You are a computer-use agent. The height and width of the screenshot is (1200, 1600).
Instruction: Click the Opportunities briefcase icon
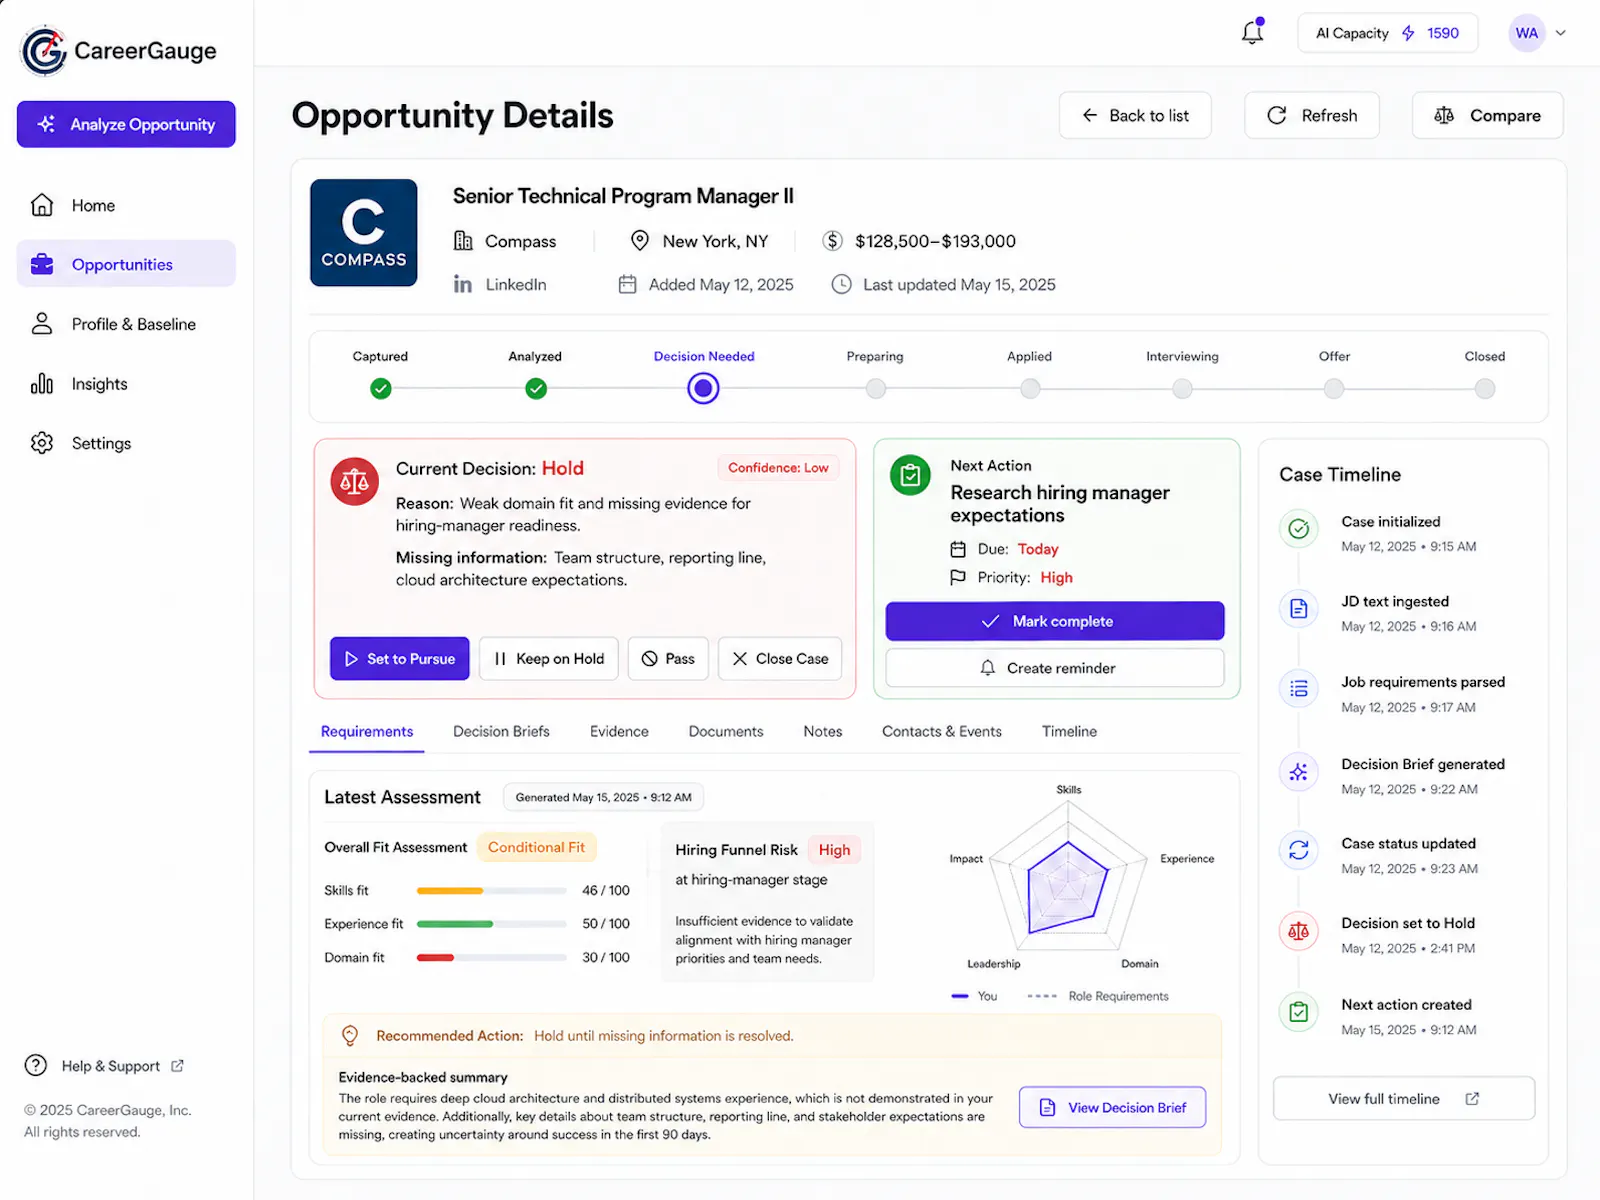click(x=42, y=264)
